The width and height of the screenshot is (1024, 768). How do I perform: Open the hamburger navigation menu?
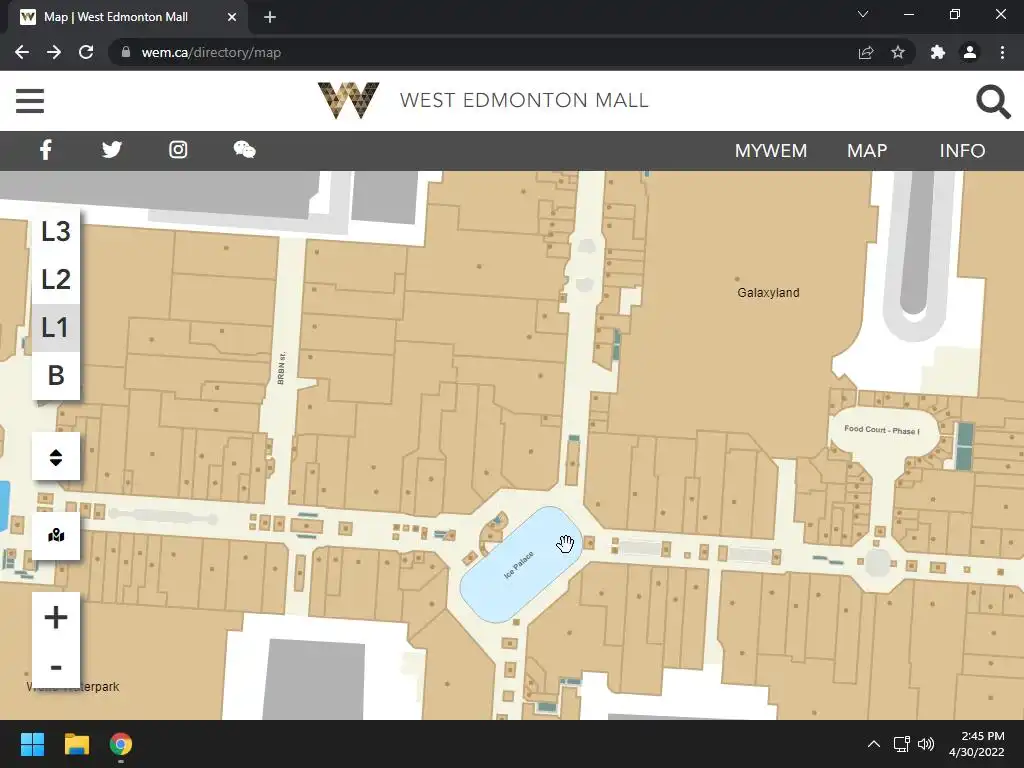30,101
